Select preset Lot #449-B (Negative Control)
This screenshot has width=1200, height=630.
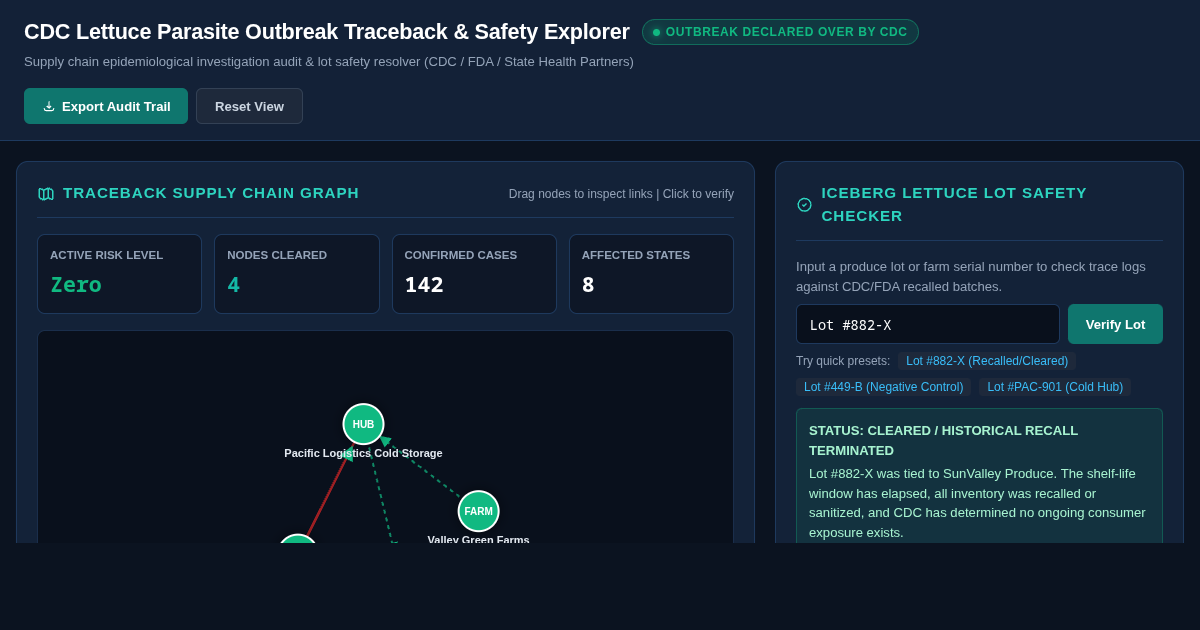tap(883, 387)
